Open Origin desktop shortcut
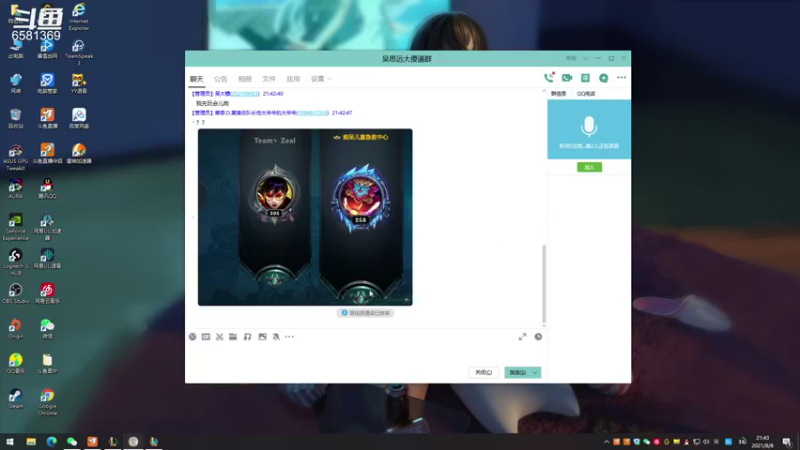 [x=15, y=328]
